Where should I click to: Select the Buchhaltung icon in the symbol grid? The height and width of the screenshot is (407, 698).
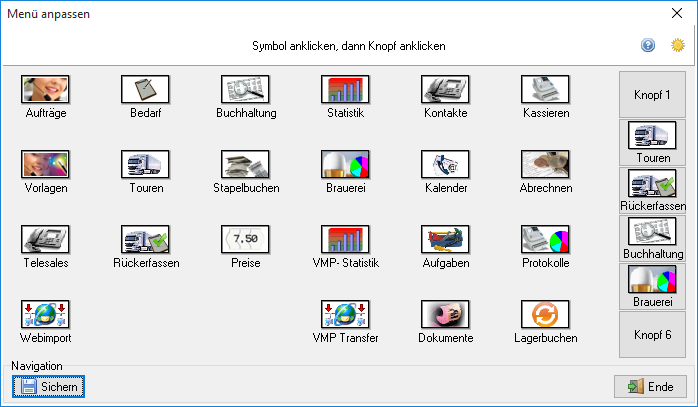pos(245,89)
